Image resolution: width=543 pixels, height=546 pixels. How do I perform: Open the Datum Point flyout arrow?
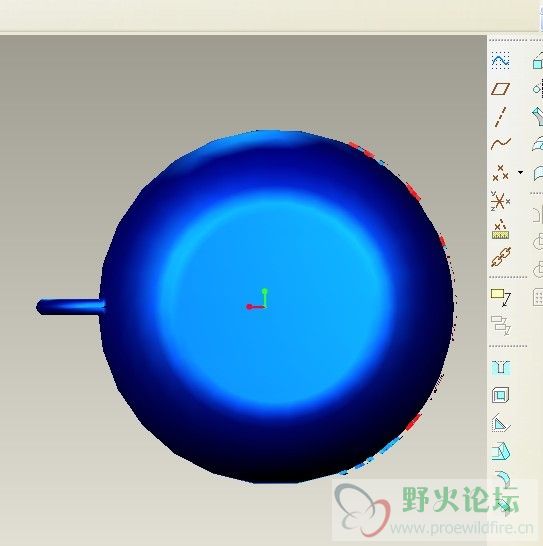[x=520, y=172]
